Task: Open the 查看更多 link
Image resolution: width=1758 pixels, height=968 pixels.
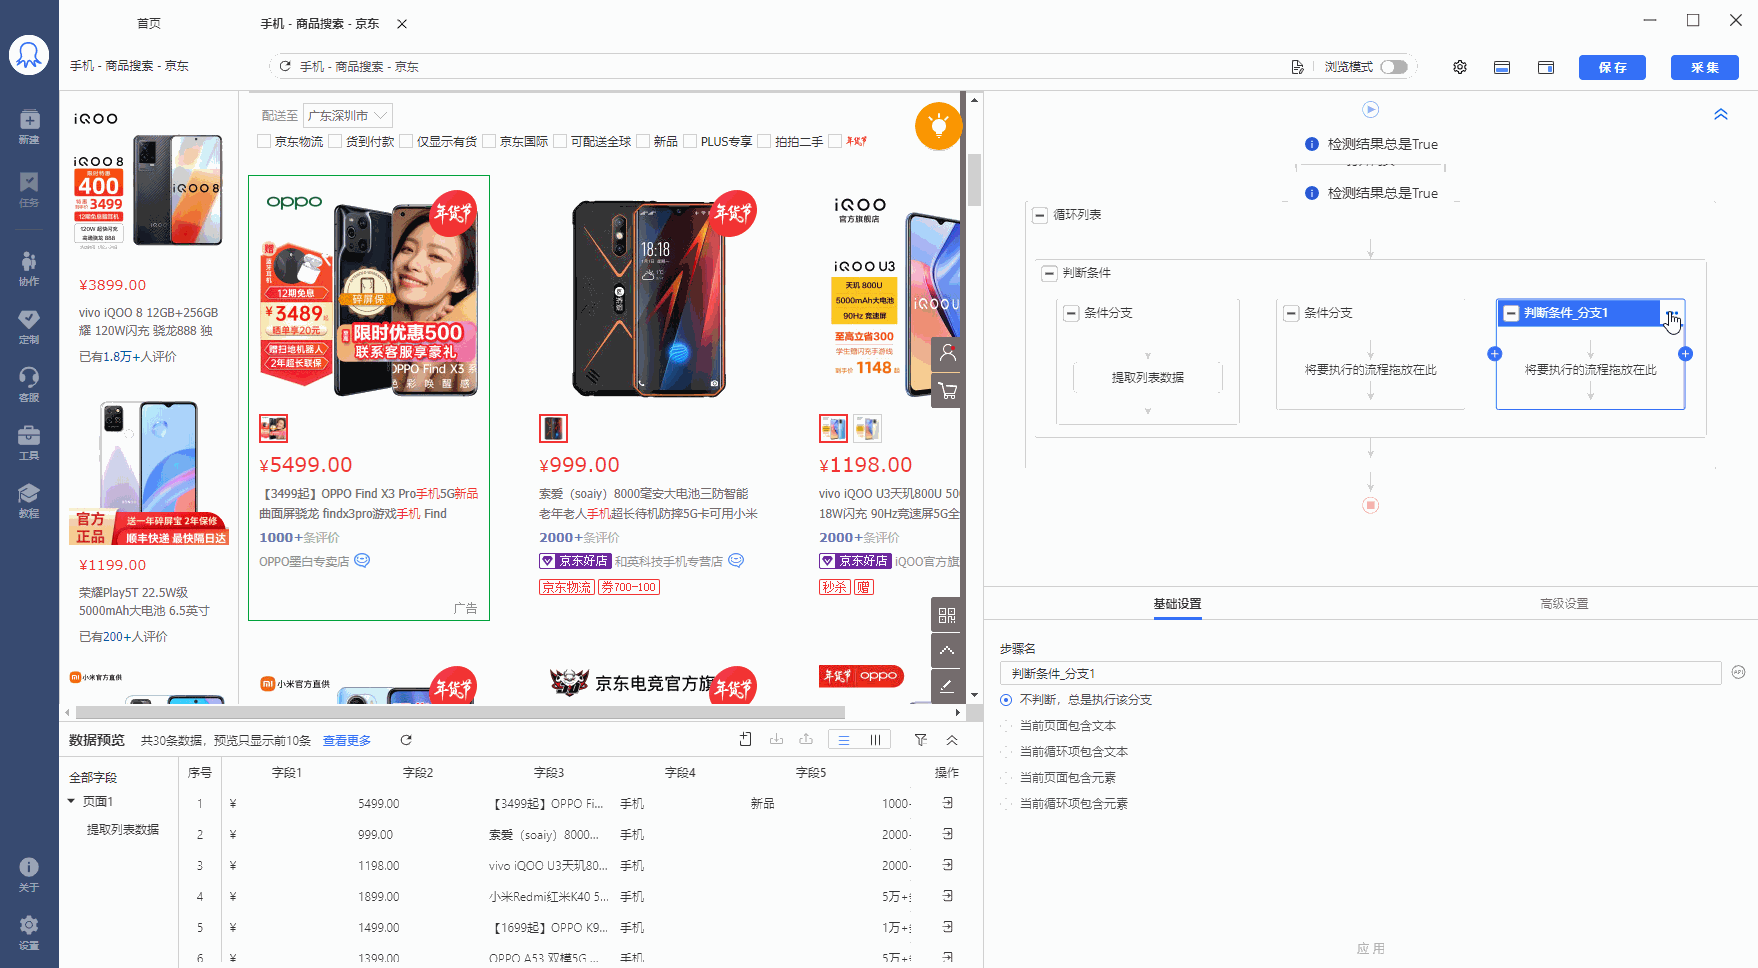Action: point(347,741)
